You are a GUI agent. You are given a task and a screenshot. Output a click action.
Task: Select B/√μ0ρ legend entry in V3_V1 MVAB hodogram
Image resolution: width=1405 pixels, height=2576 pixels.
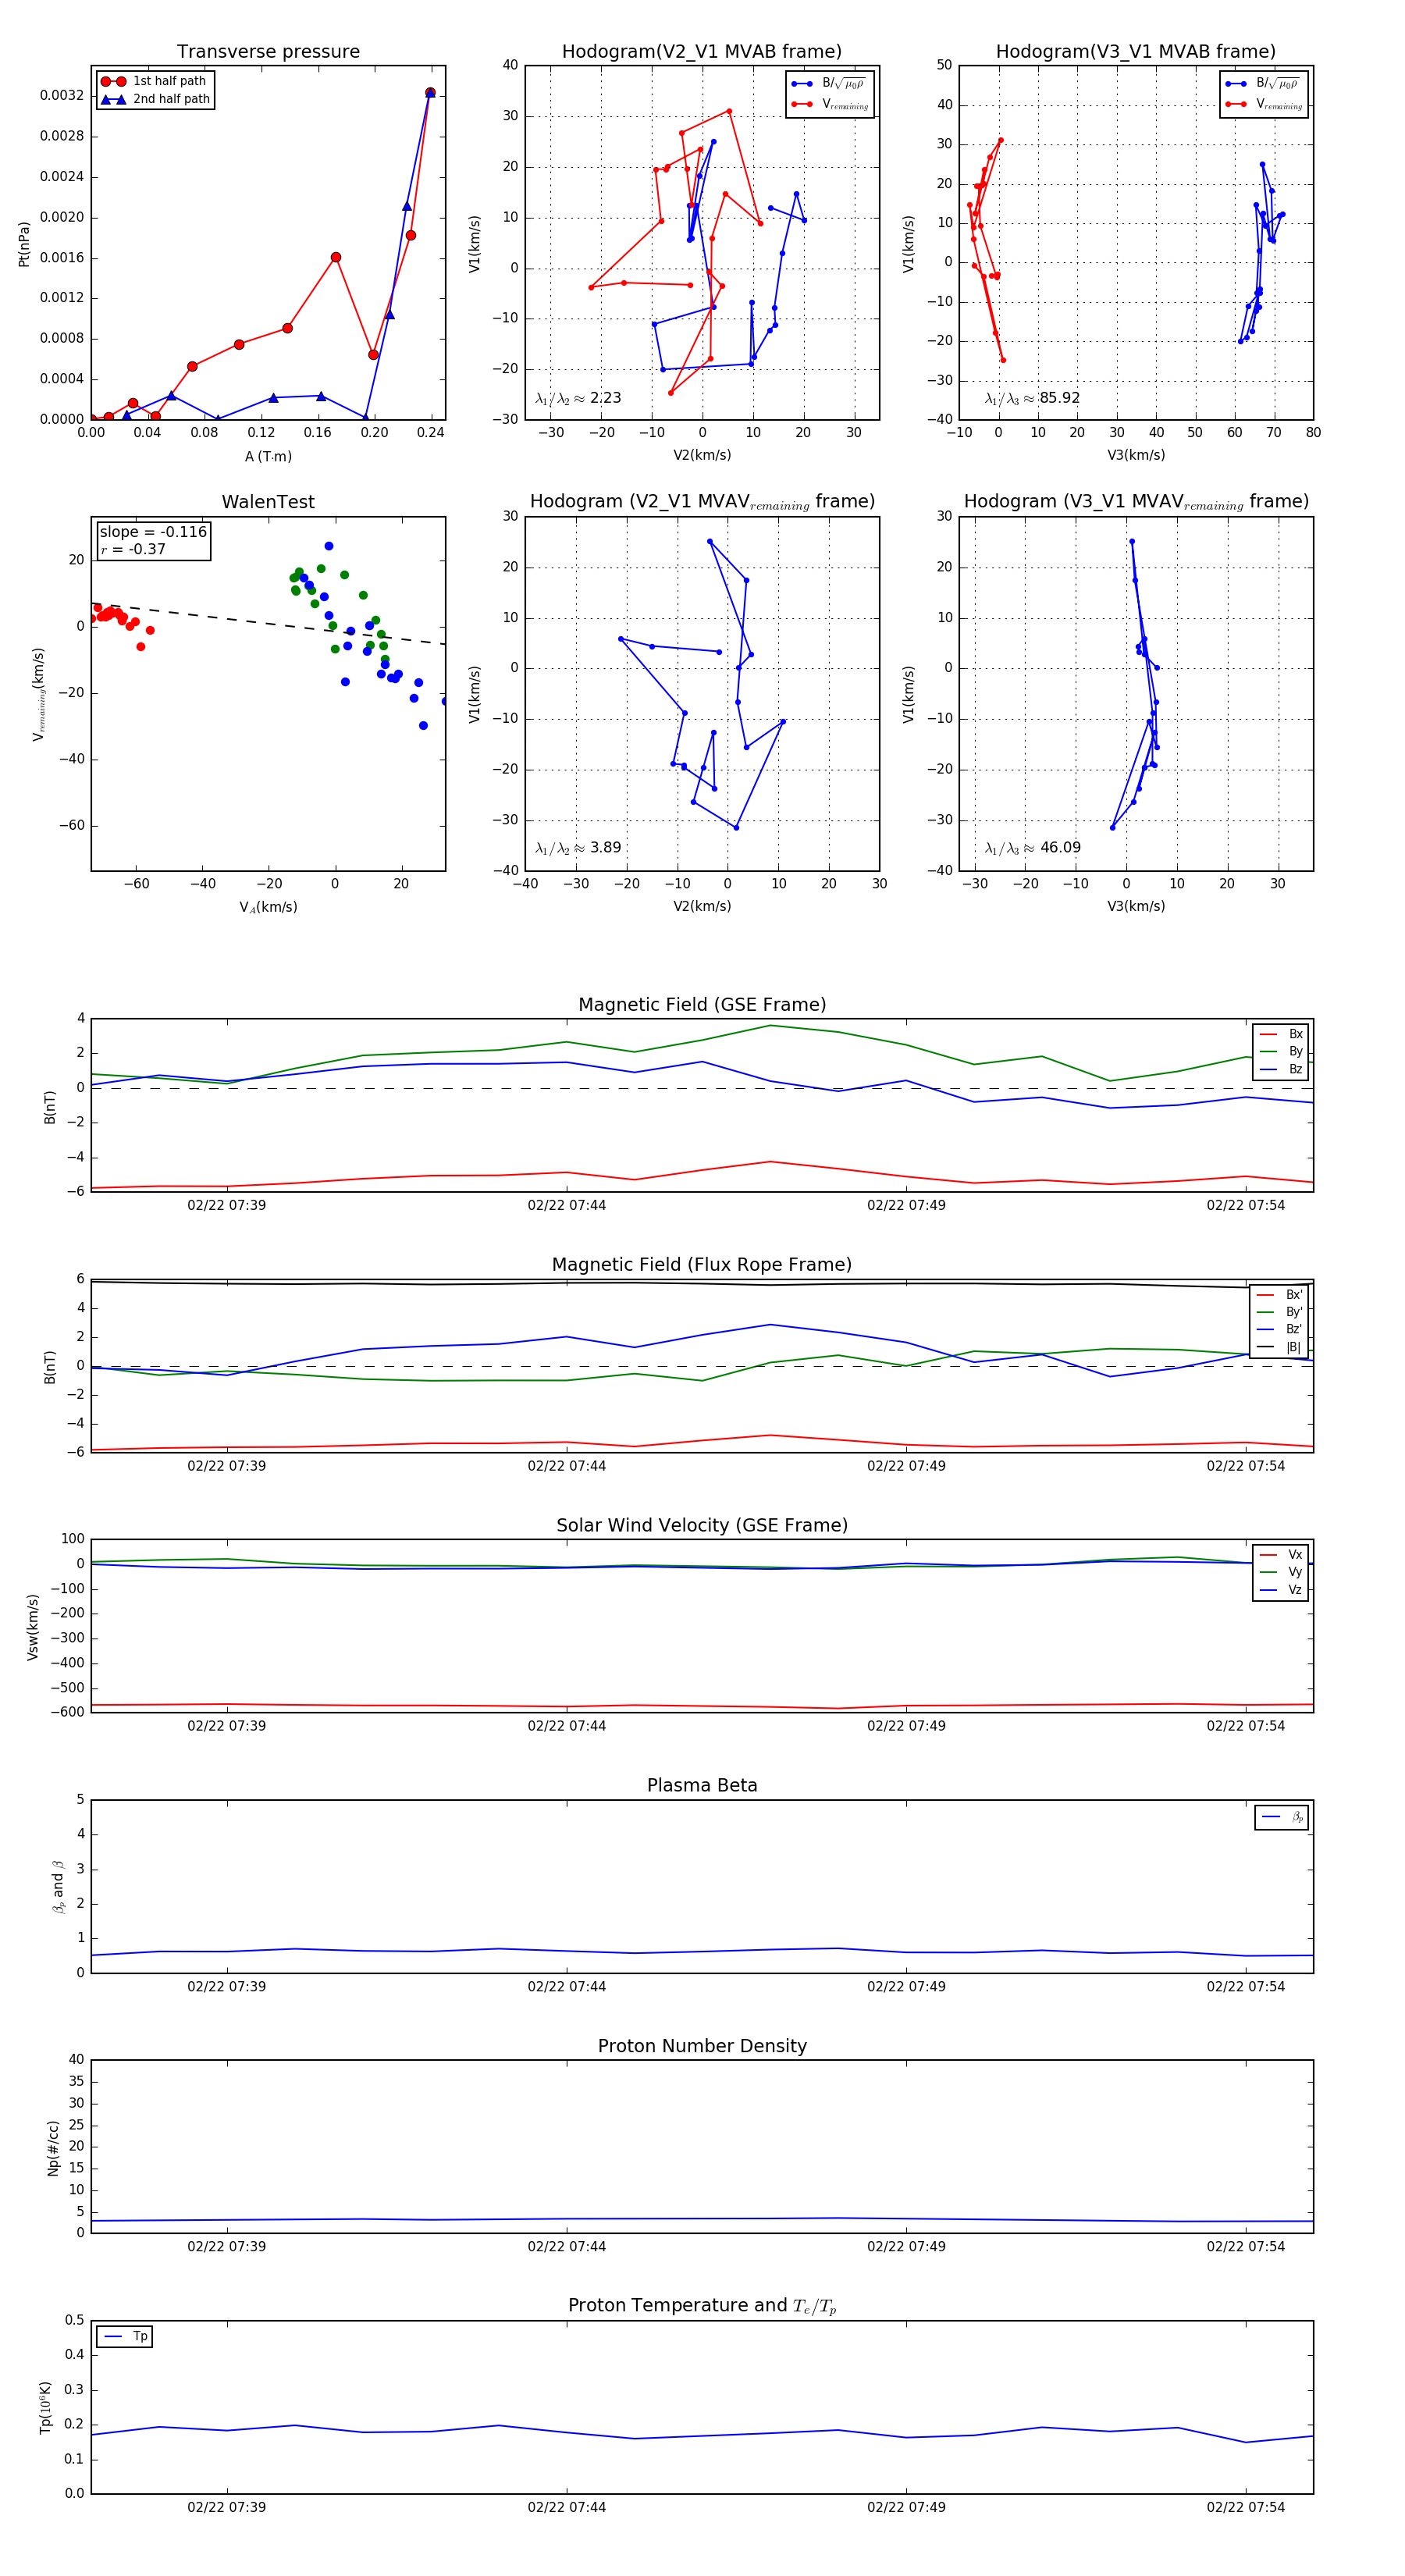tap(1263, 84)
